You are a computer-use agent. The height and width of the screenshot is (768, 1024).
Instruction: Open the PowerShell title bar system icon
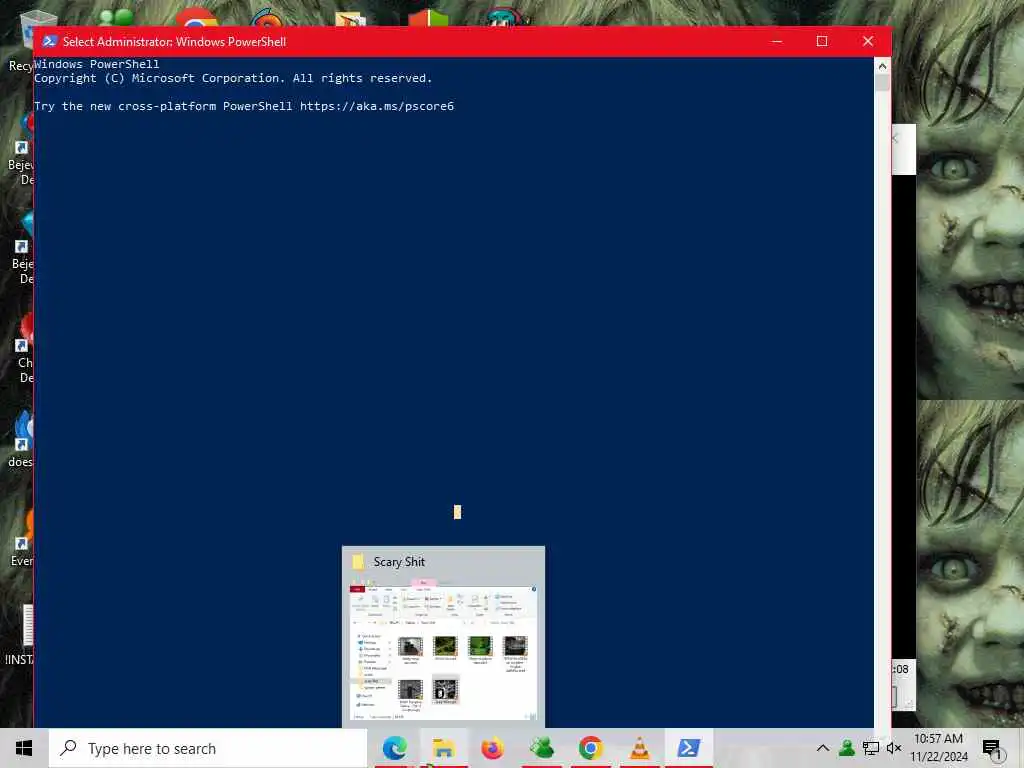click(50, 41)
